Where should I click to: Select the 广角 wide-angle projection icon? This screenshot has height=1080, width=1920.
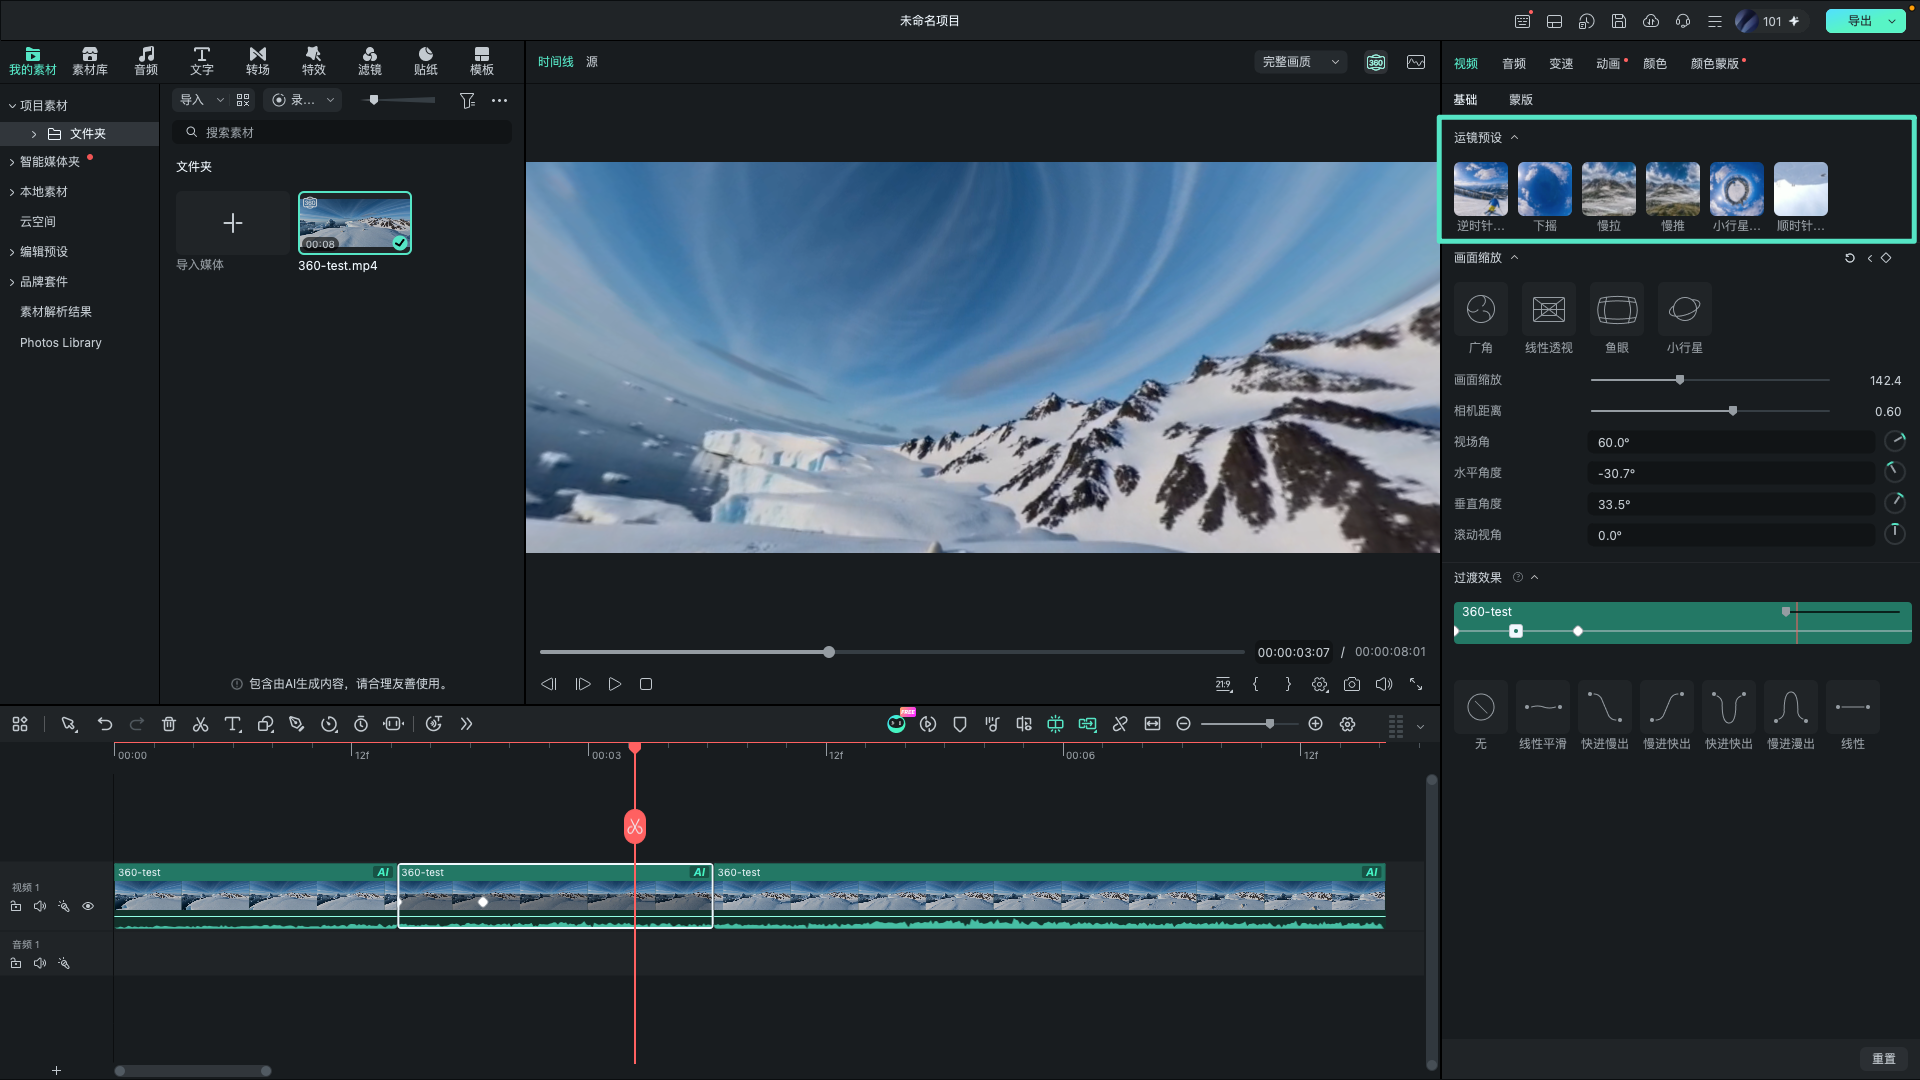pos(1481,310)
